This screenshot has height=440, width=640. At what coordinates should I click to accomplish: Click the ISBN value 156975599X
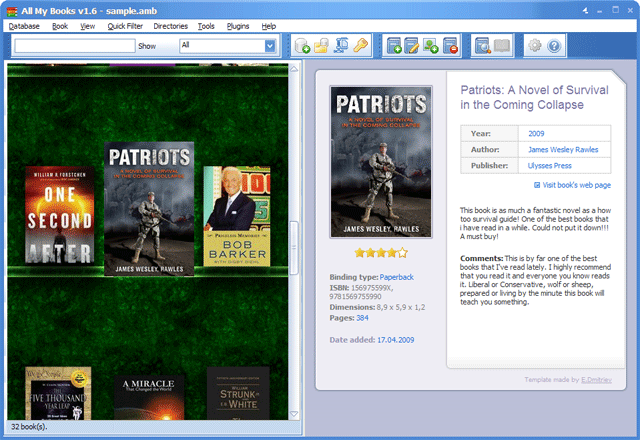(x=372, y=288)
